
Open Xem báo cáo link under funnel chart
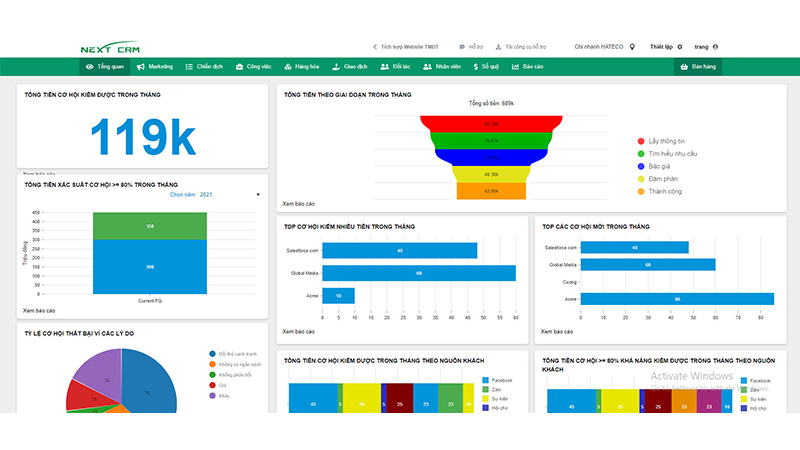click(298, 203)
